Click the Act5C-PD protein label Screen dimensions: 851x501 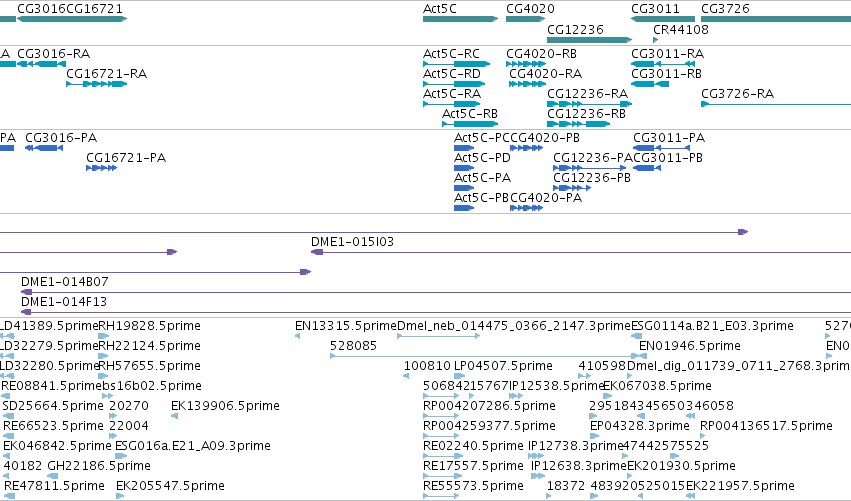tap(482, 158)
